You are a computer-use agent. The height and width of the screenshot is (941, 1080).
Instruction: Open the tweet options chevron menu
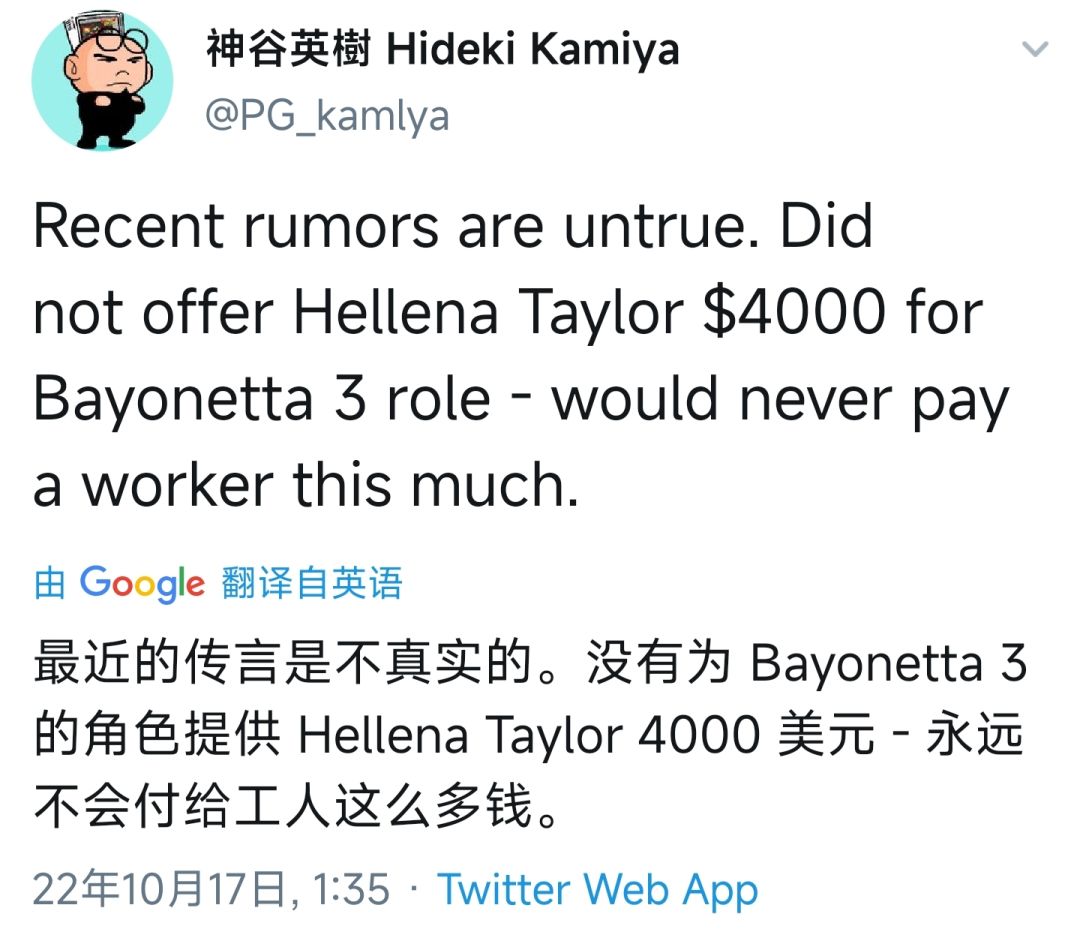[x=1035, y=50]
